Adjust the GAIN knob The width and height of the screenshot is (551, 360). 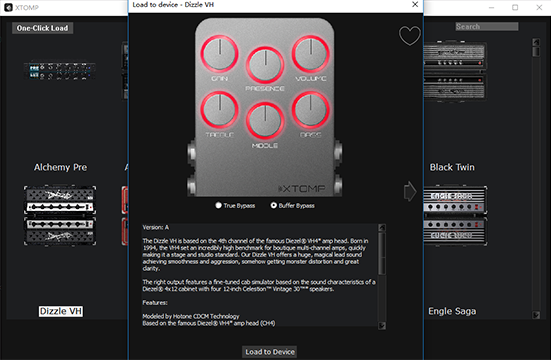220,54
